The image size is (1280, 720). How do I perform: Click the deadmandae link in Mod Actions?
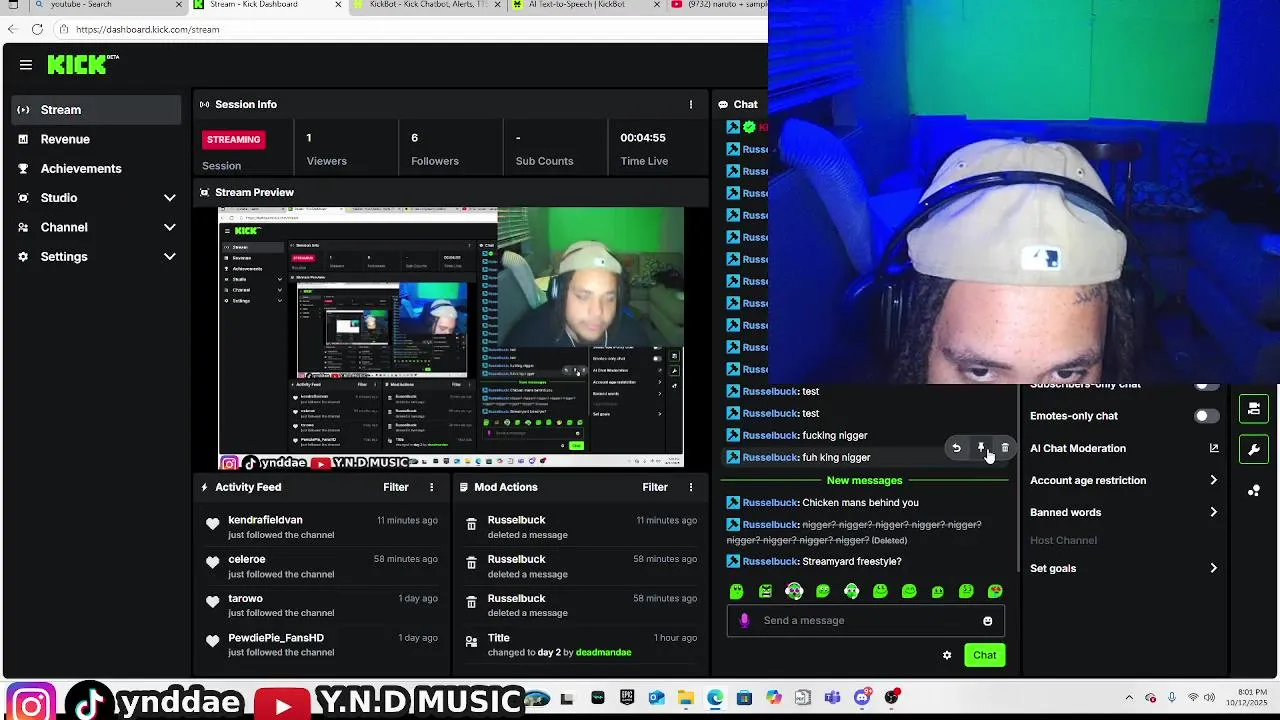tap(603, 653)
